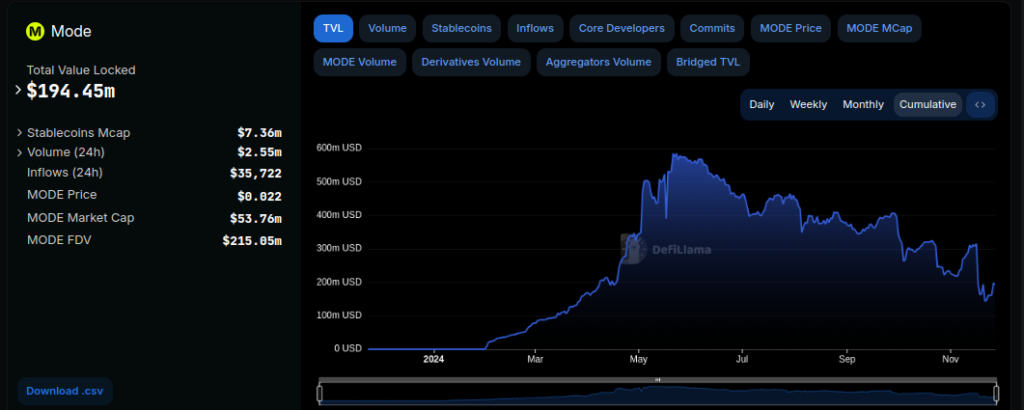Screen dimensions: 1024x410
Task: Expand the Total Value Locked breakdown
Action: tap(18, 91)
